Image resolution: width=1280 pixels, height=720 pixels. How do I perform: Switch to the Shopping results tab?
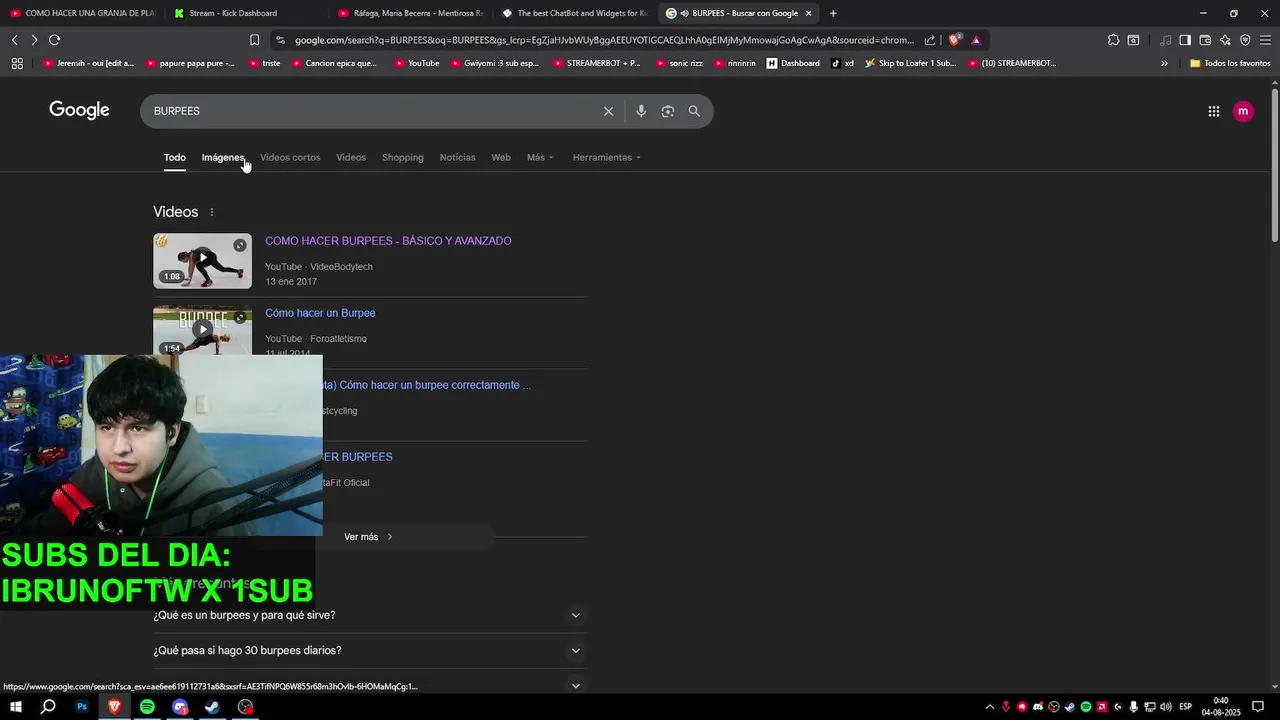point(403,157)
